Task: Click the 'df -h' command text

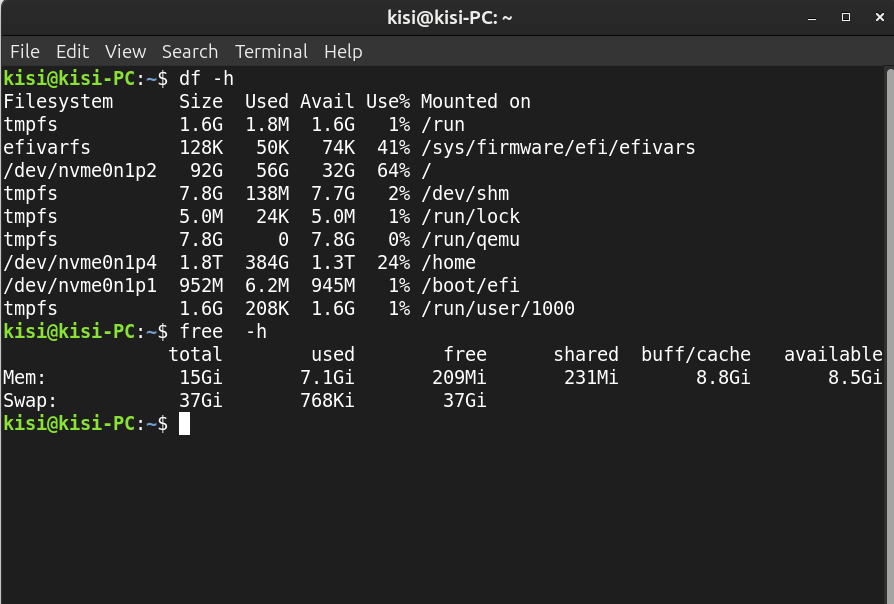Action: [x=206, y=79]
